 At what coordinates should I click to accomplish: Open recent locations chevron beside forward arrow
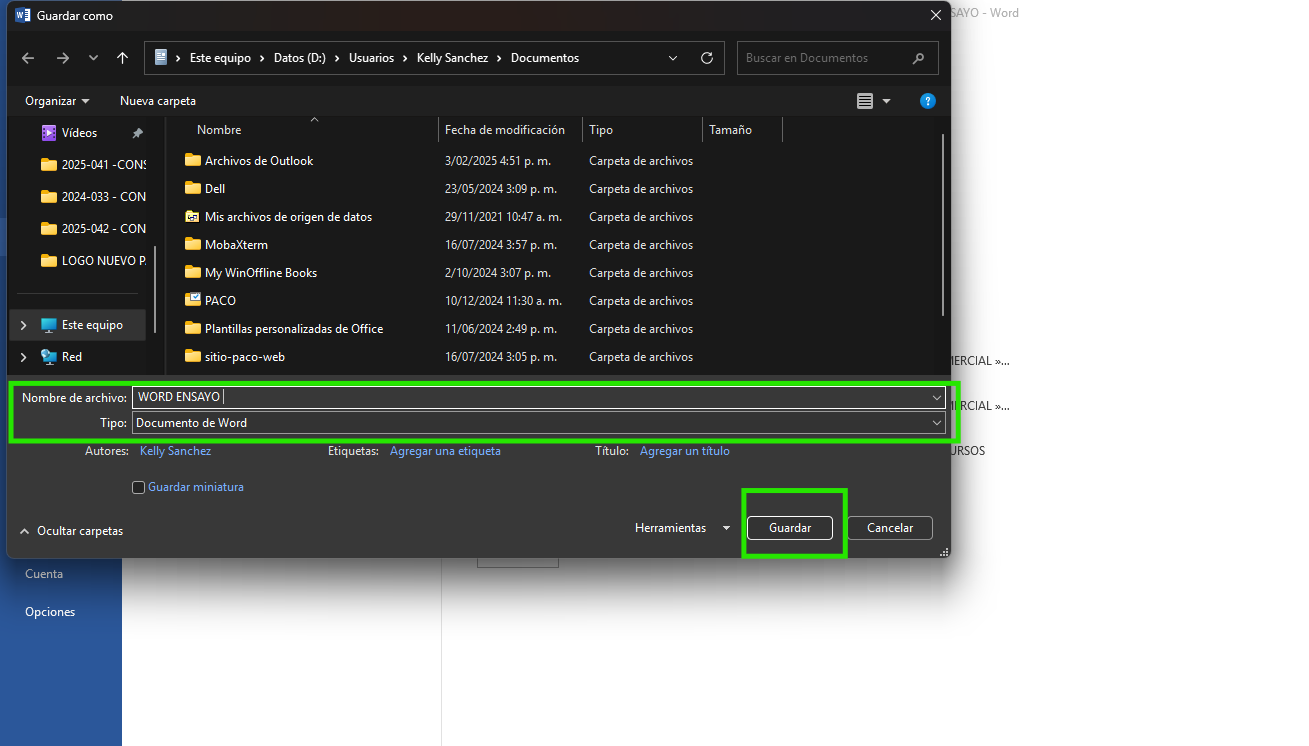point(93,58)
